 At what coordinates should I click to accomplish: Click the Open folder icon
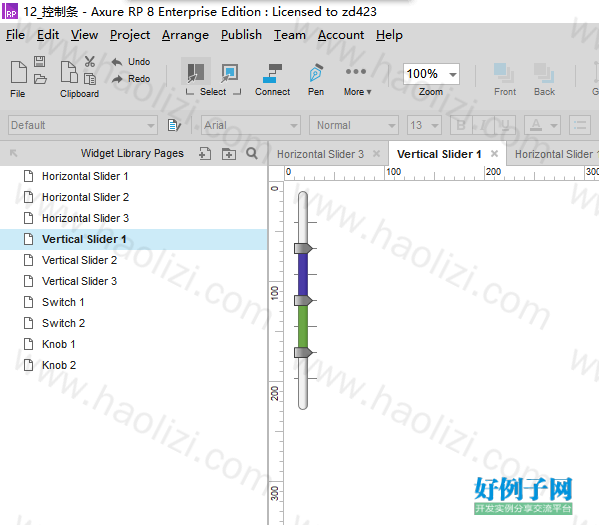[x=40, y=79]
